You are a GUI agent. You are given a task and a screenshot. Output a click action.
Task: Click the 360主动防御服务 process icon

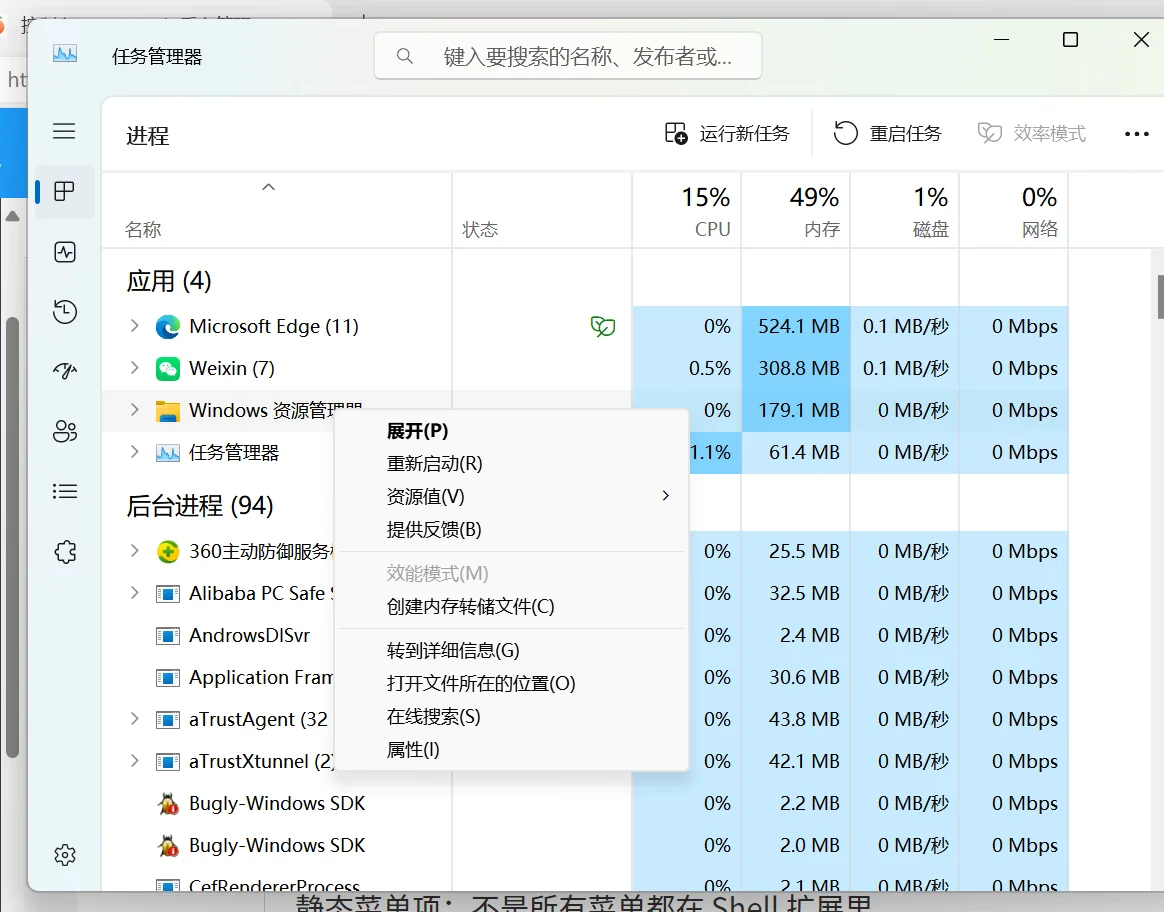coord(168,551)
